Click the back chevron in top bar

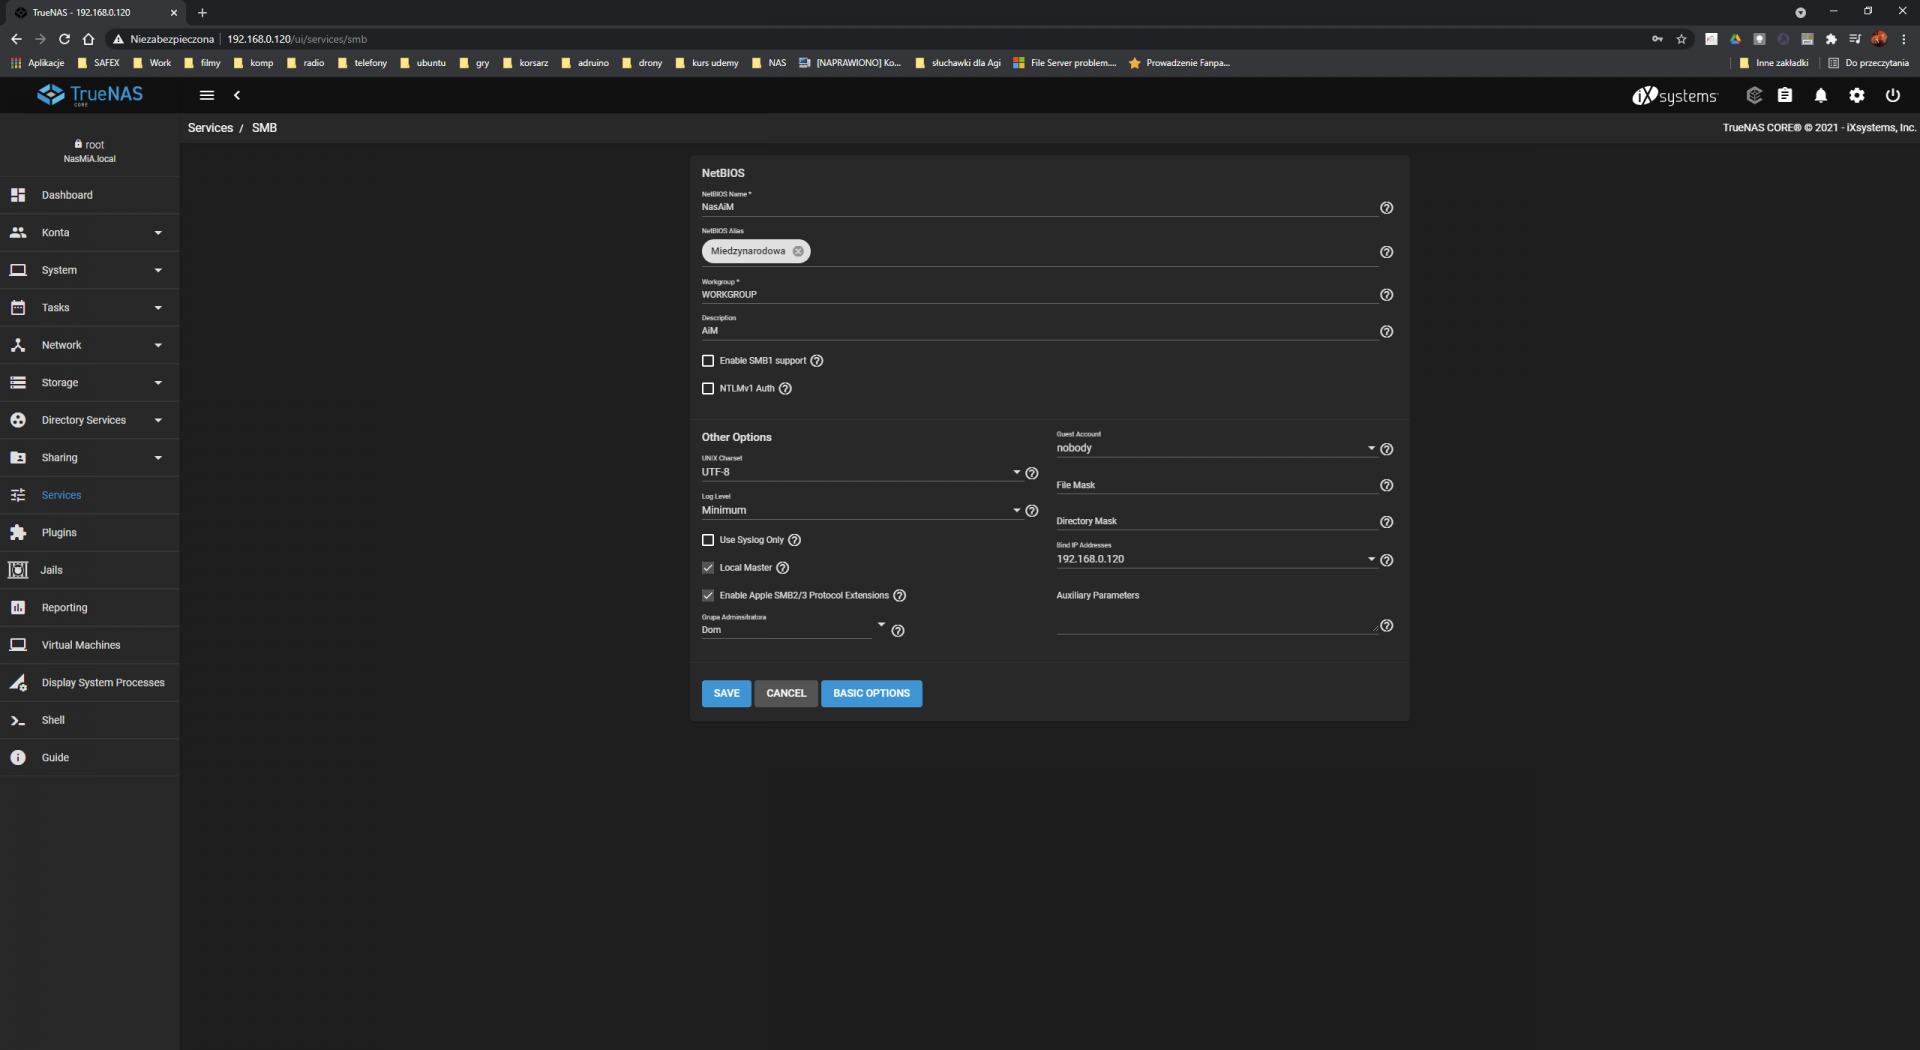237,95
